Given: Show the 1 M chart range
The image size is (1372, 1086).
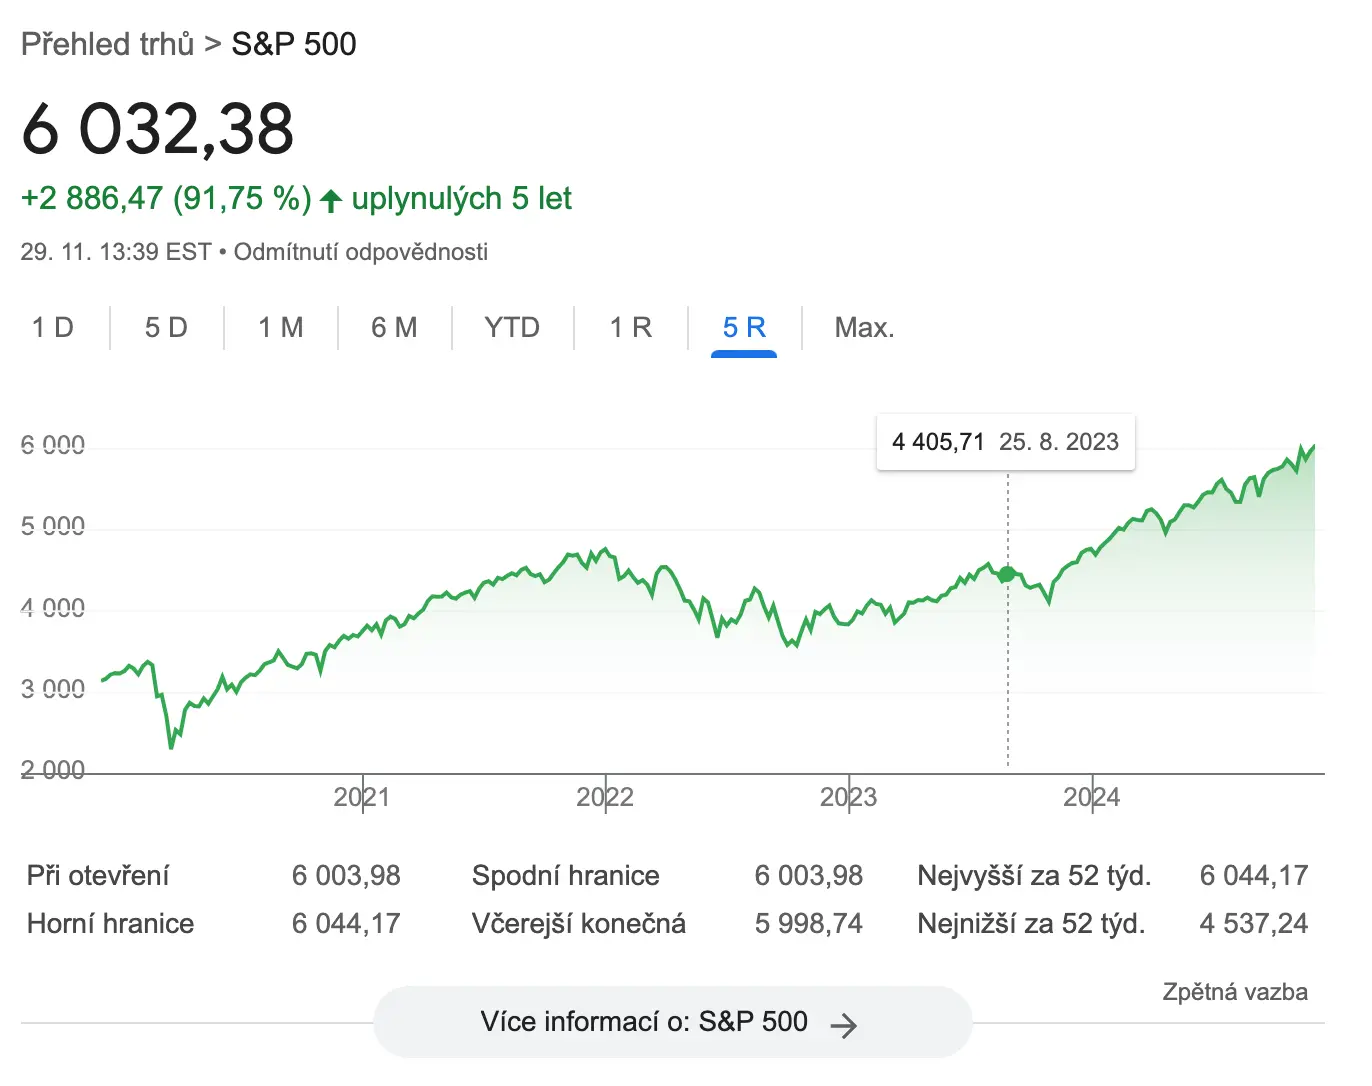Looking at the screenshot, I should click(280, 328).
